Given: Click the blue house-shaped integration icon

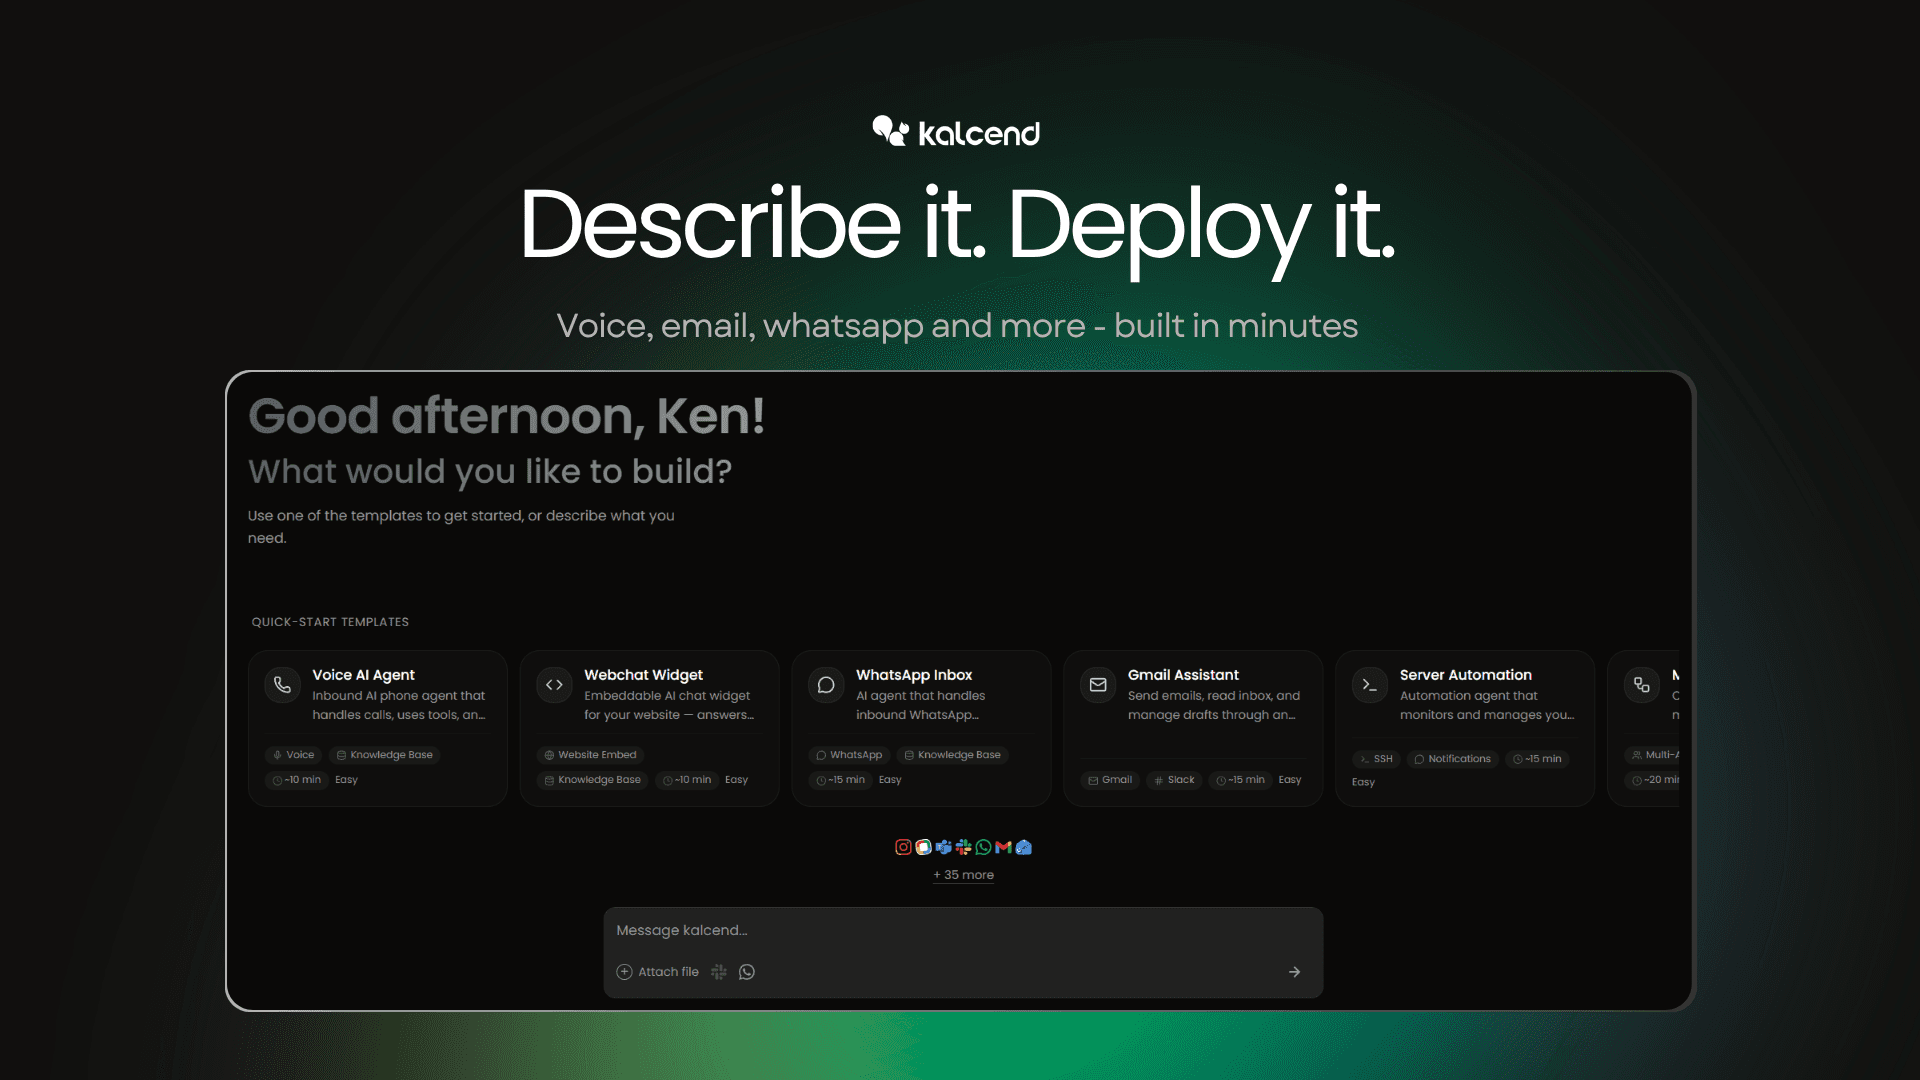Looking at the screenshot, I should [1023, 847].
